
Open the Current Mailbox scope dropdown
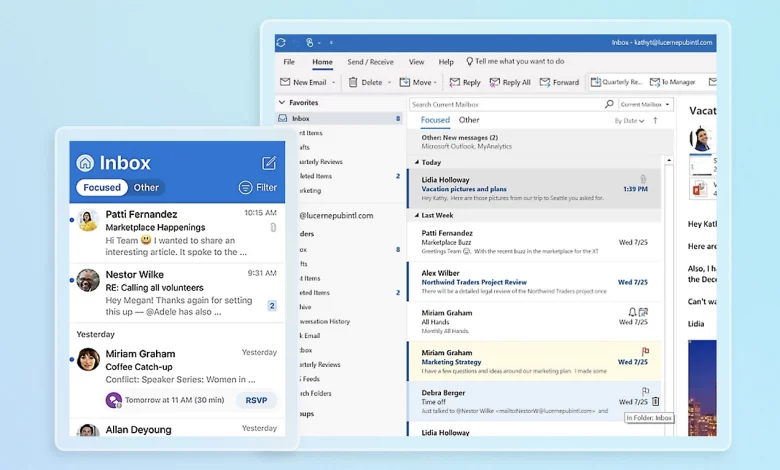[645, 104]
